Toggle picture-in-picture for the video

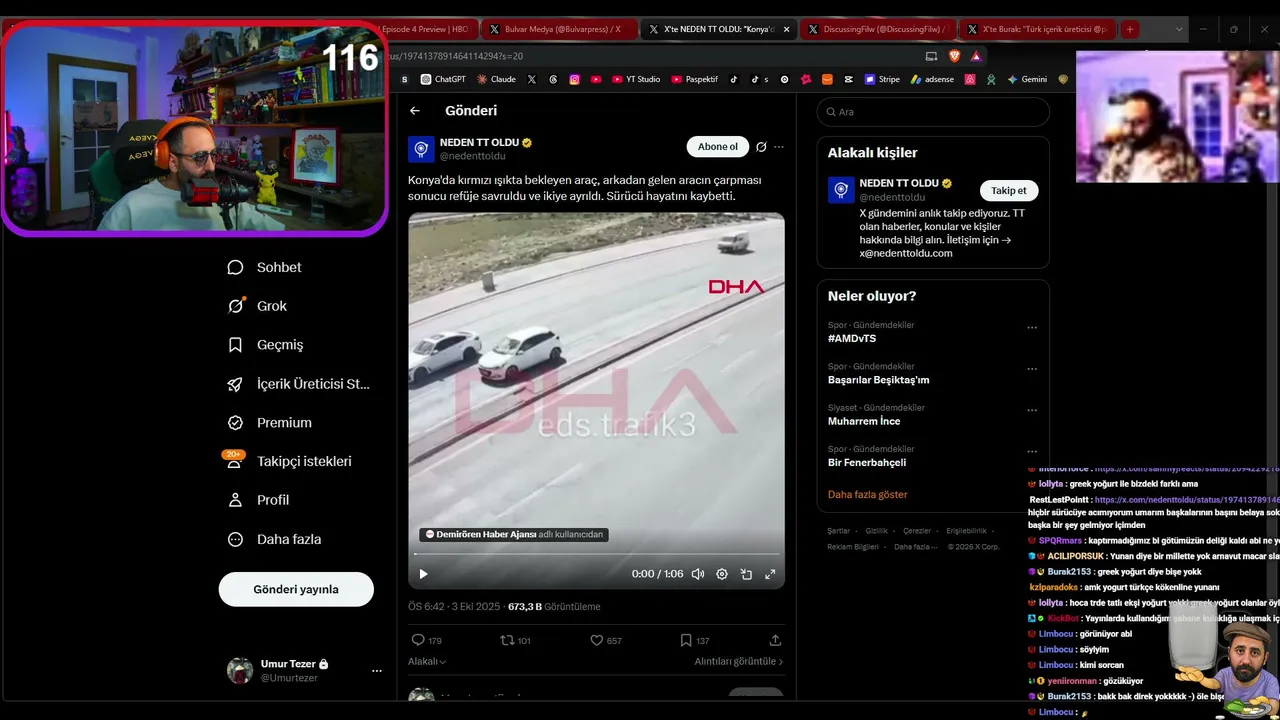[x=746, y=574]
